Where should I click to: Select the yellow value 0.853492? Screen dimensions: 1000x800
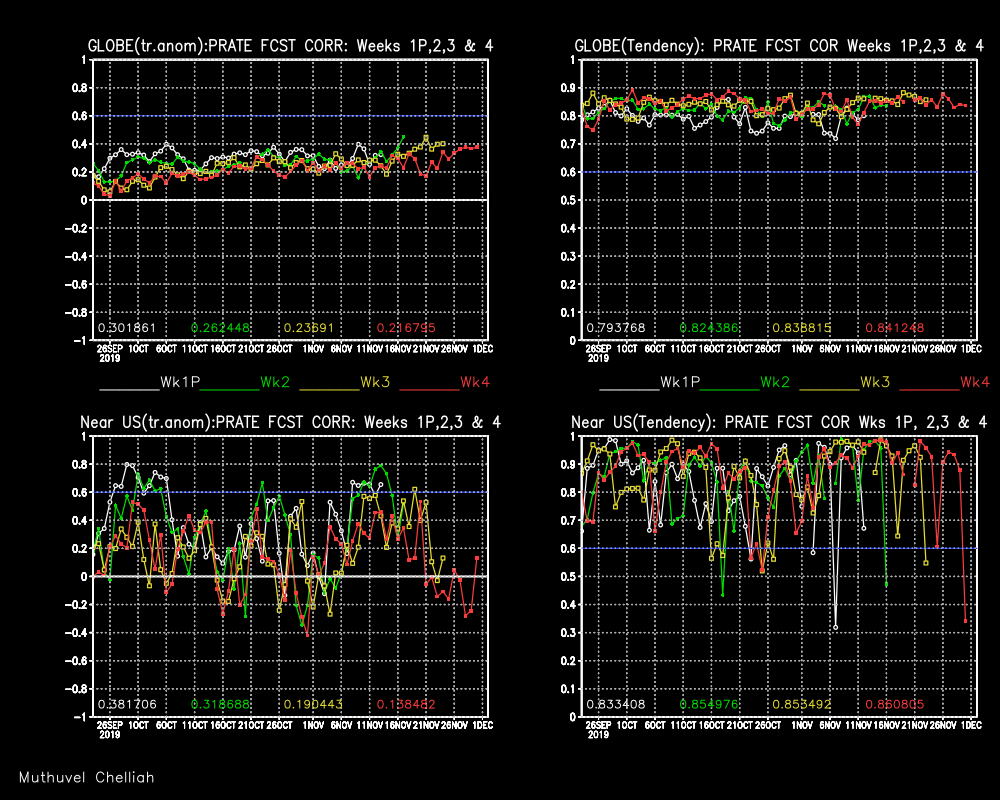[x=802, y=704]
